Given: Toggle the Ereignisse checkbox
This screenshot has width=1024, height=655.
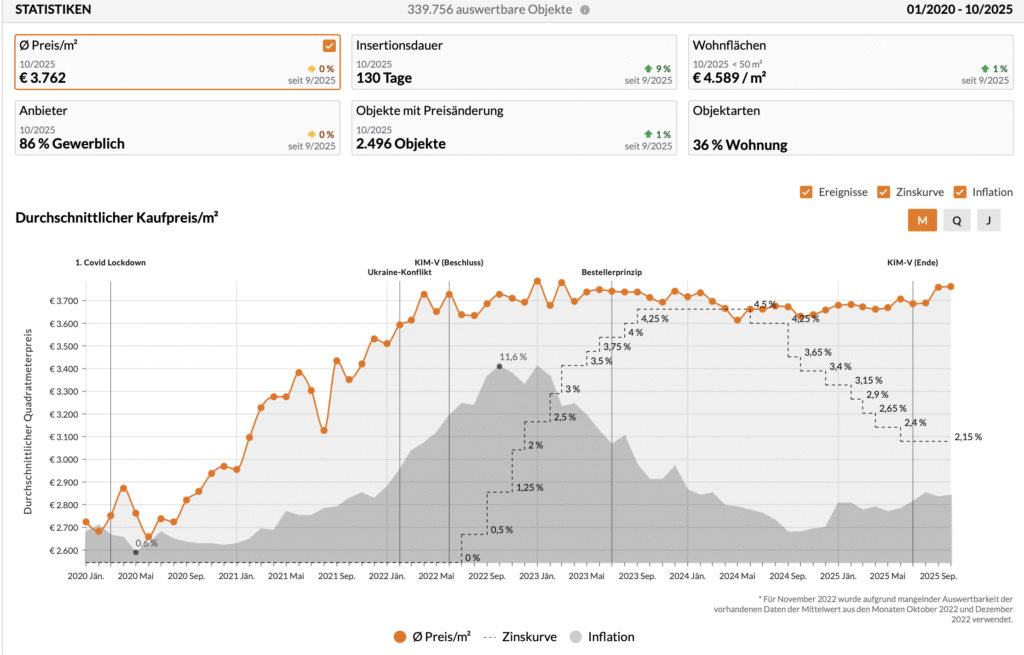Looking at the screenshot, I should pos(806,192).
